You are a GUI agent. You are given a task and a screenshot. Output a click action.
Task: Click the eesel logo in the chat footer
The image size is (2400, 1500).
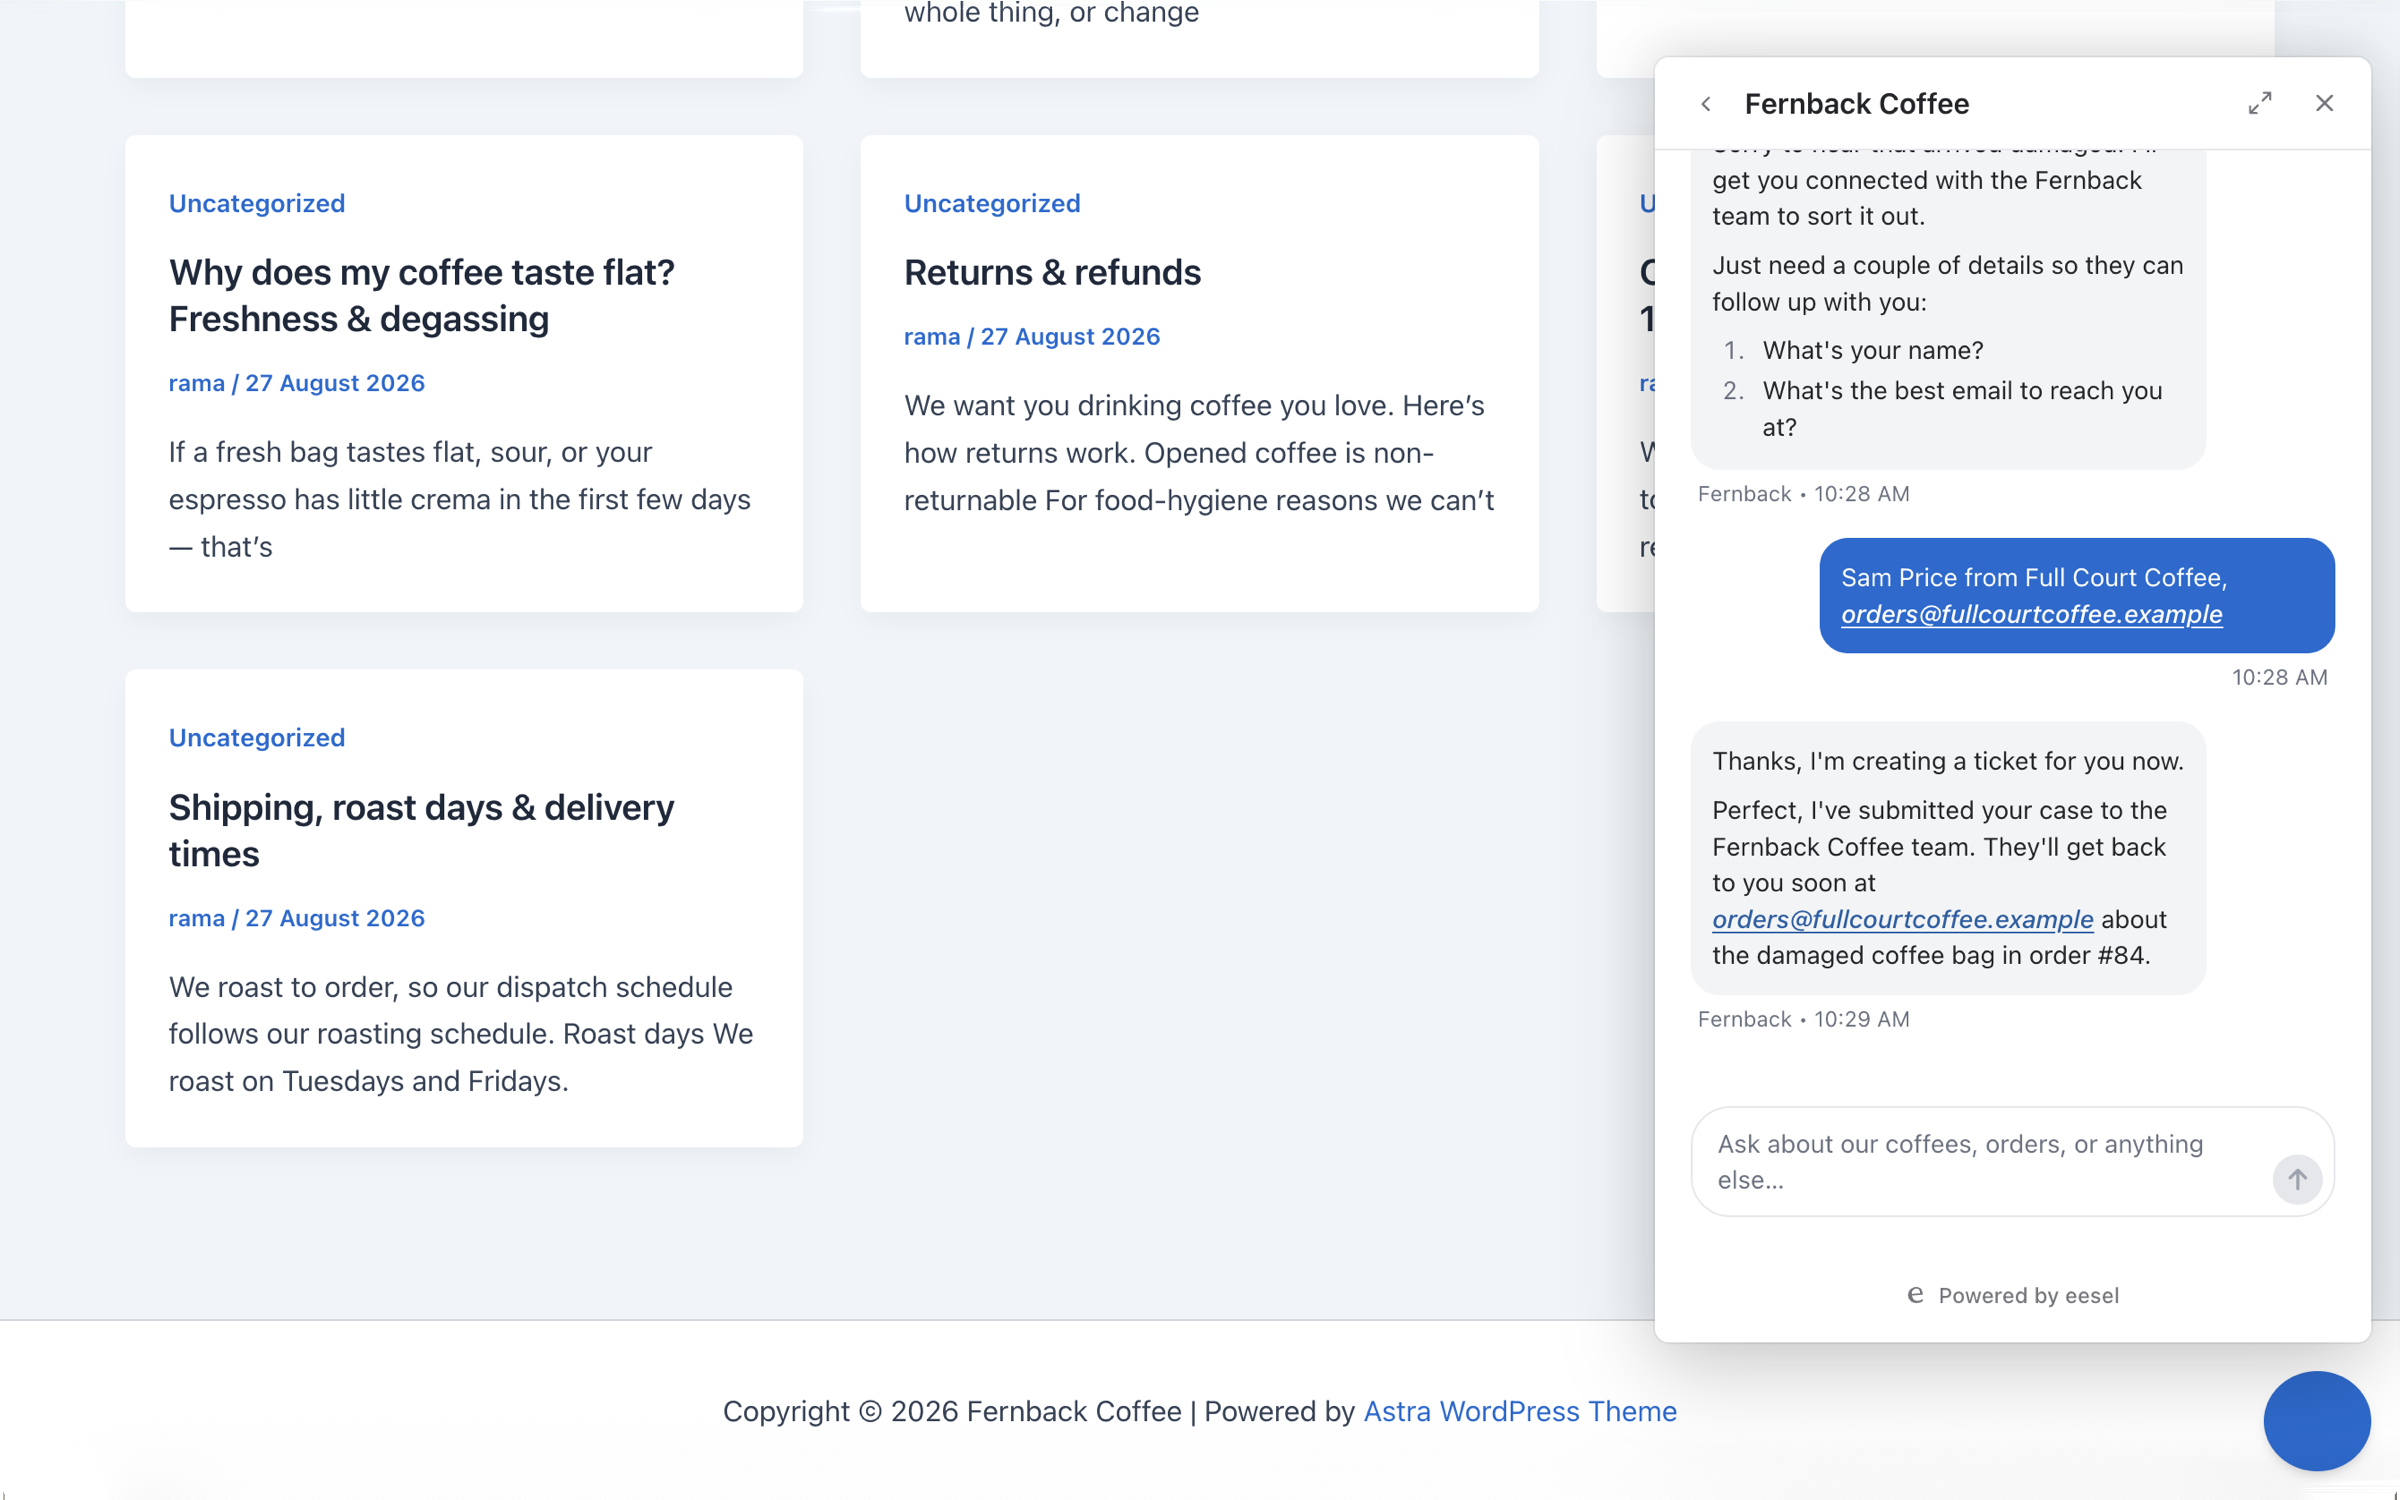(1915, 1295)
